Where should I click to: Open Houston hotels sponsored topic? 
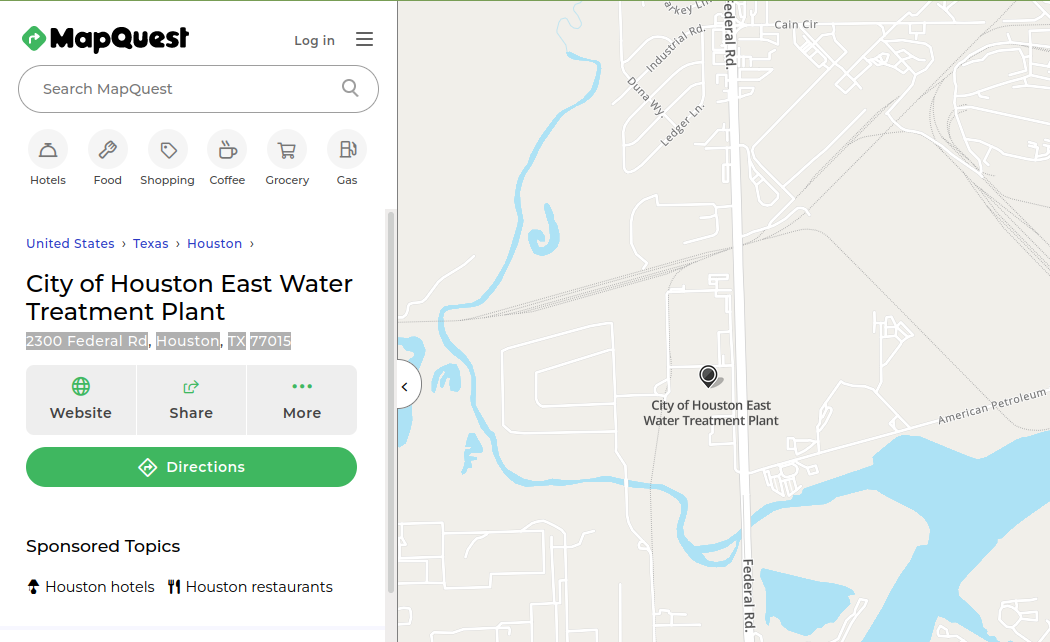coord(90,587)
